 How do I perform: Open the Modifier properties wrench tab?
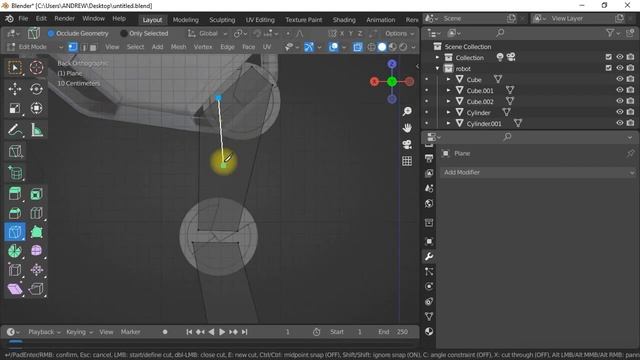pyautogui.click(x=429, y=256)
